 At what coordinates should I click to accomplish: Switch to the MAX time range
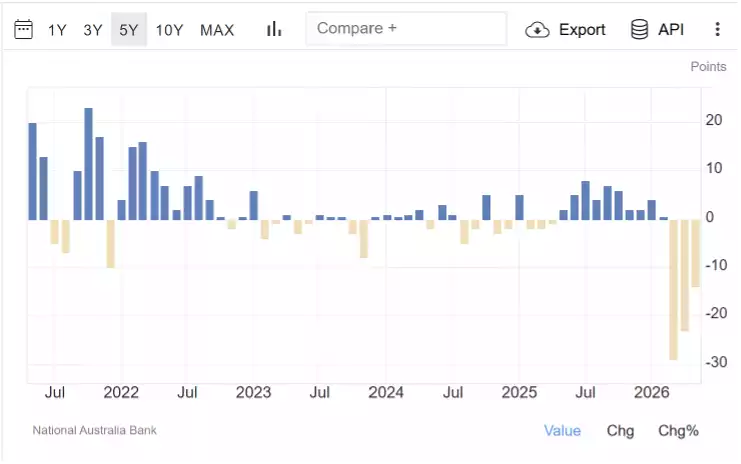[x=217, y=30]
